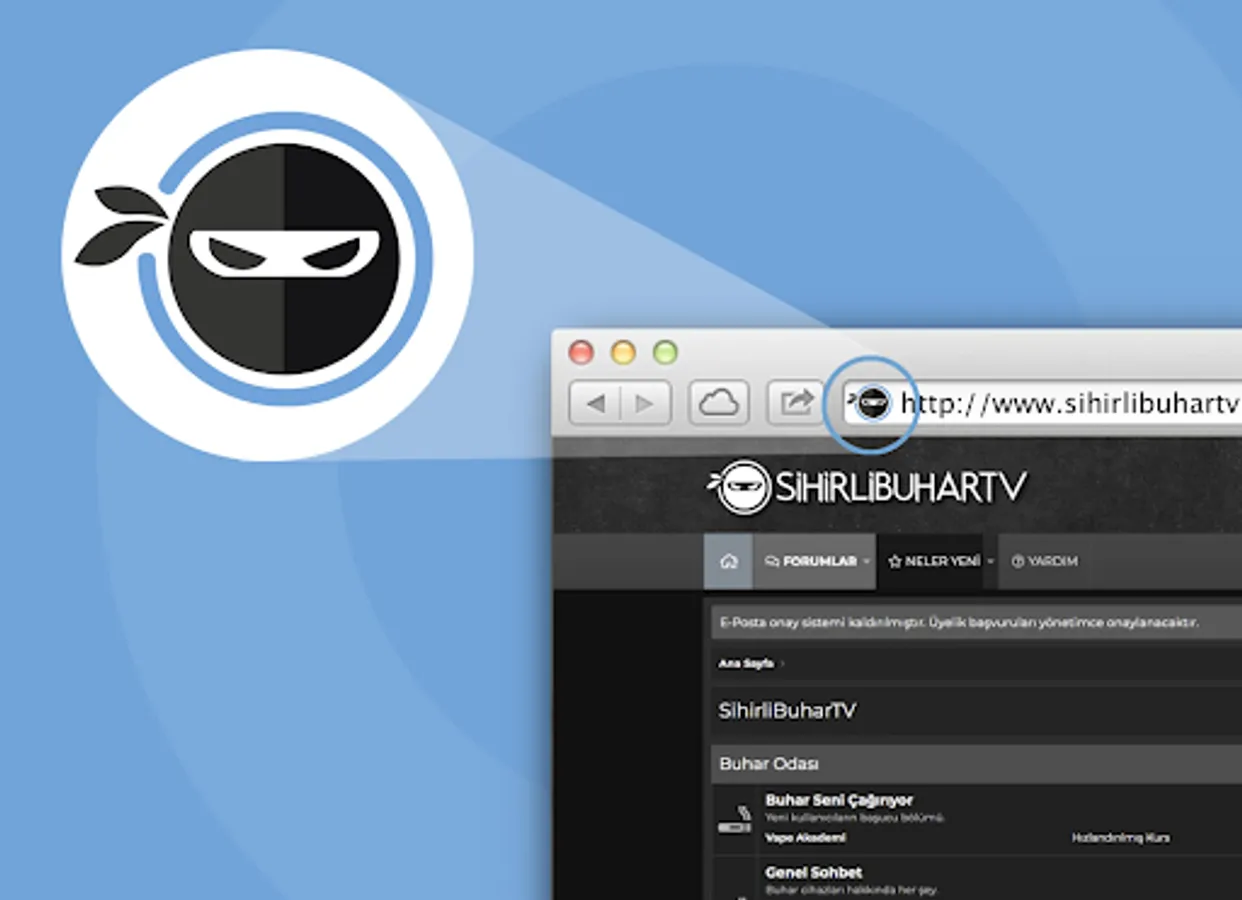Open the Hızlandırılmış Kurs subforum link
Screen dimensions: 1242x900
coord(1120,838)
